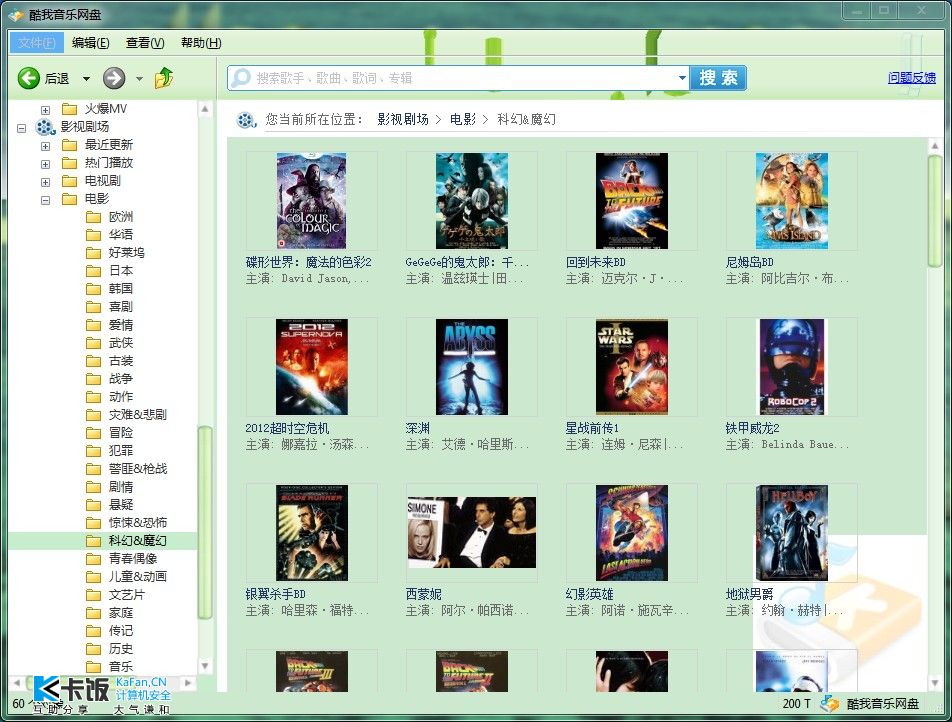This screenshot has height=722, width=952.
Task: Click the 爱情 folder icon
Action: [94, 325]
